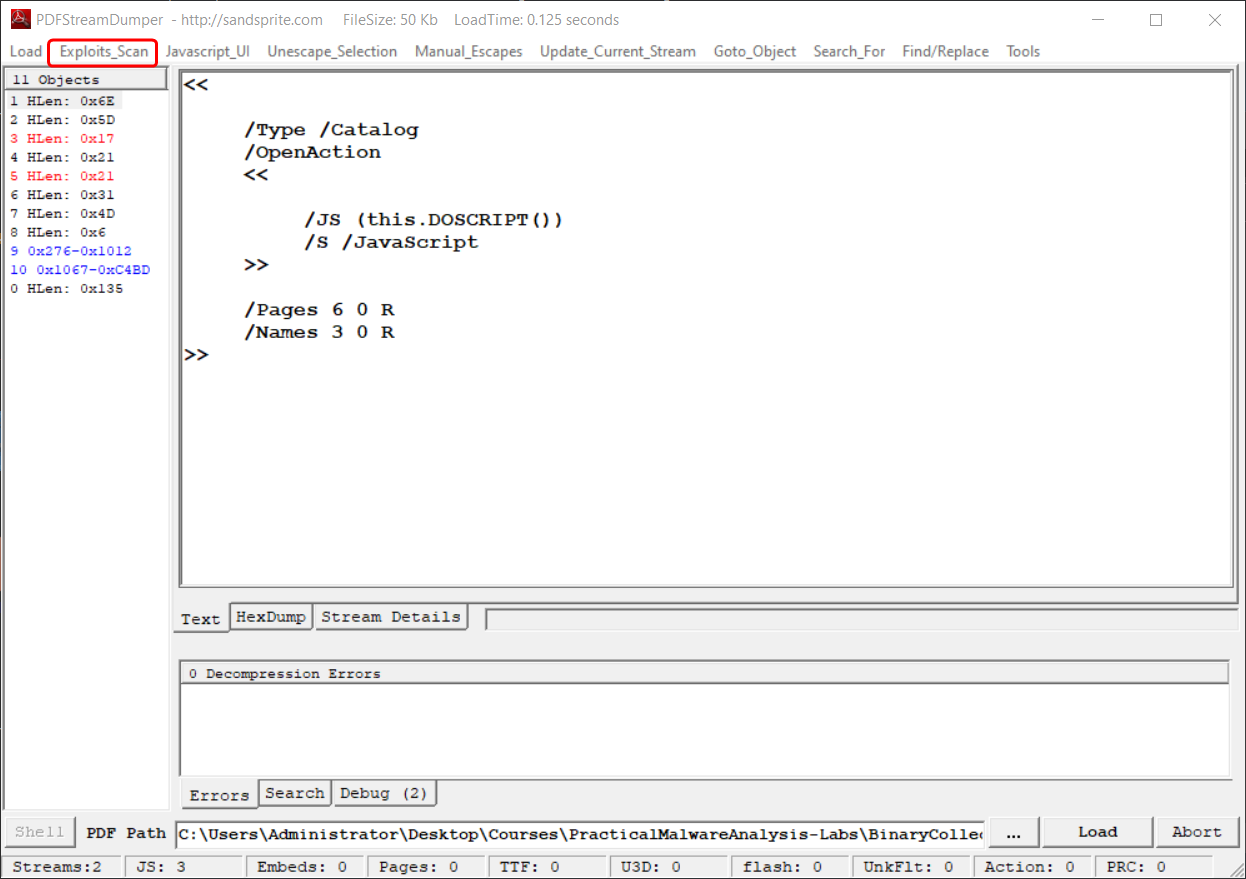Viewport: 1246px width, 879px height.
Task: Switch to the Stream Details tab
Action: coord(391,617)
